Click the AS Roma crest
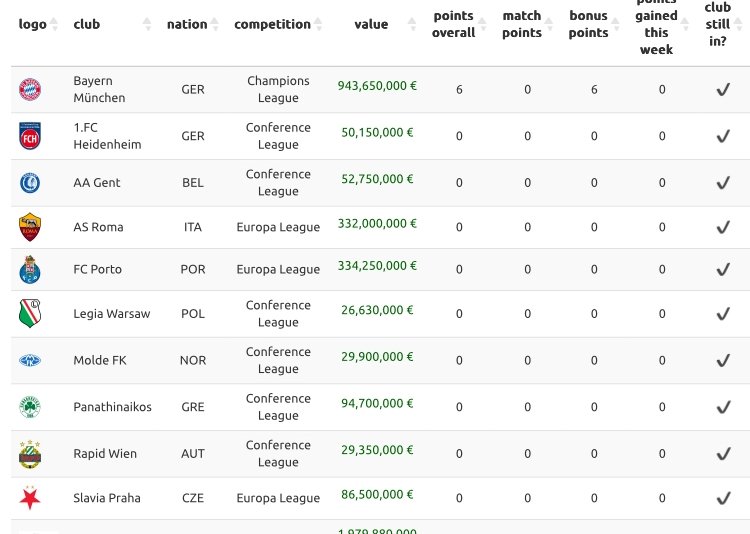The width and height of the screenshot is (750, 534). (x=29, y=227)
